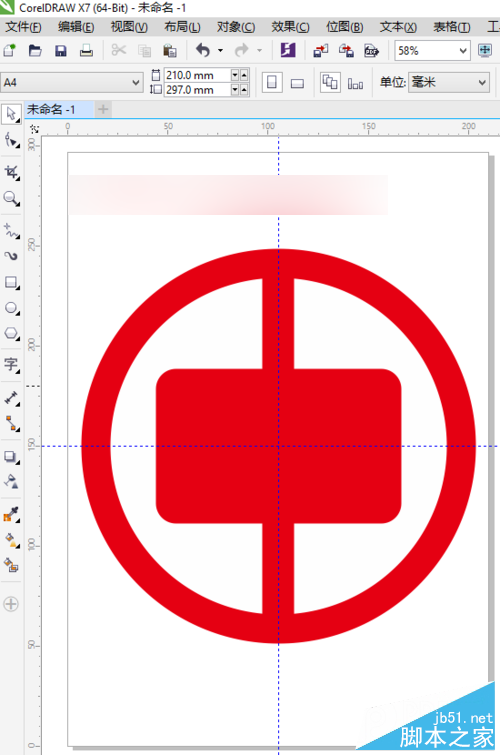Viewport: 500px width, 755px height.
Task: Click the page height 297.0 mm field
Action: [197, 90]
